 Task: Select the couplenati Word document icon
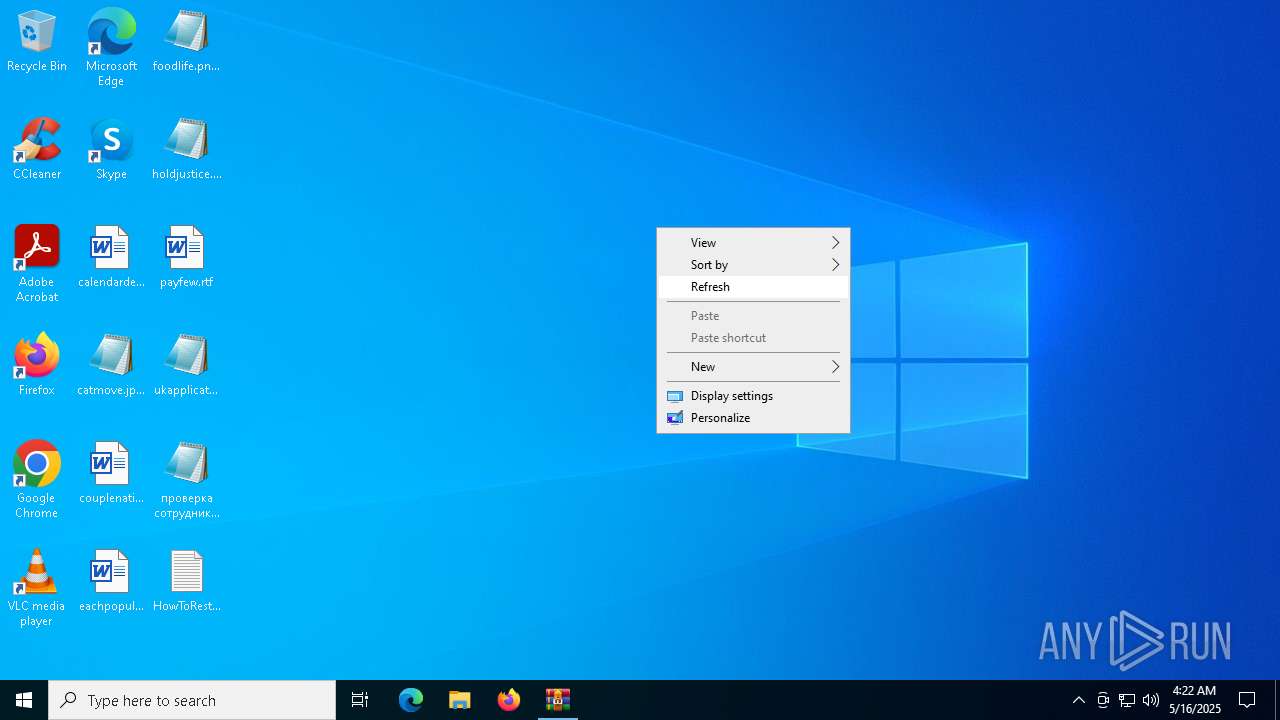point(111,473)
